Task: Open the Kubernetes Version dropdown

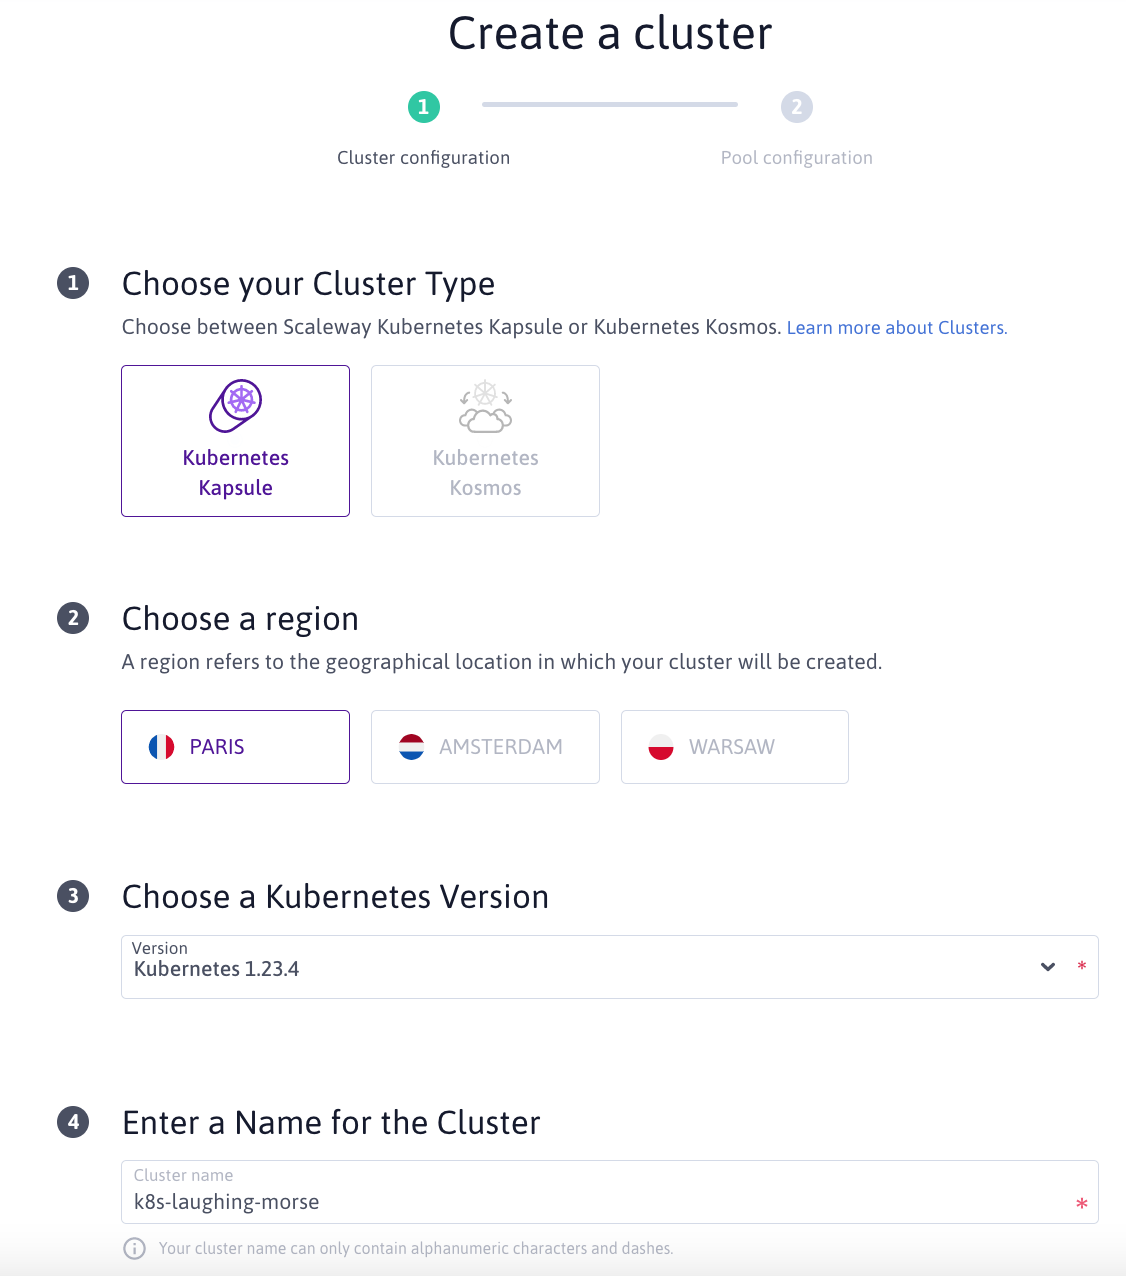Action: tap(580, 967)
